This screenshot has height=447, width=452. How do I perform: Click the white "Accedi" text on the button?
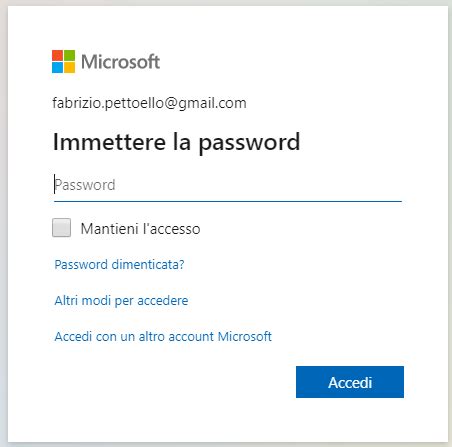click(350, 383)
